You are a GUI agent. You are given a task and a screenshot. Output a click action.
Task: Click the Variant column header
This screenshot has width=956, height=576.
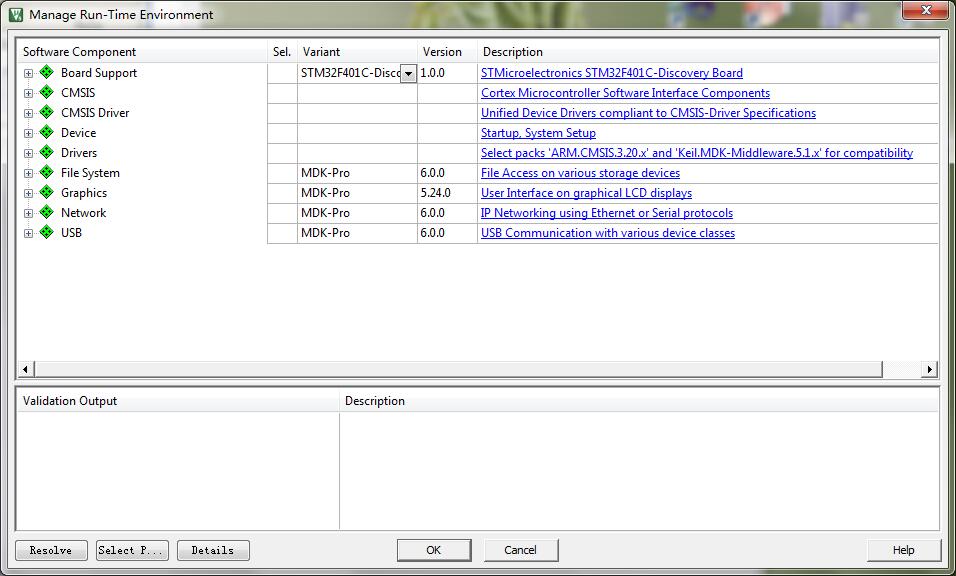pos(357,52)
